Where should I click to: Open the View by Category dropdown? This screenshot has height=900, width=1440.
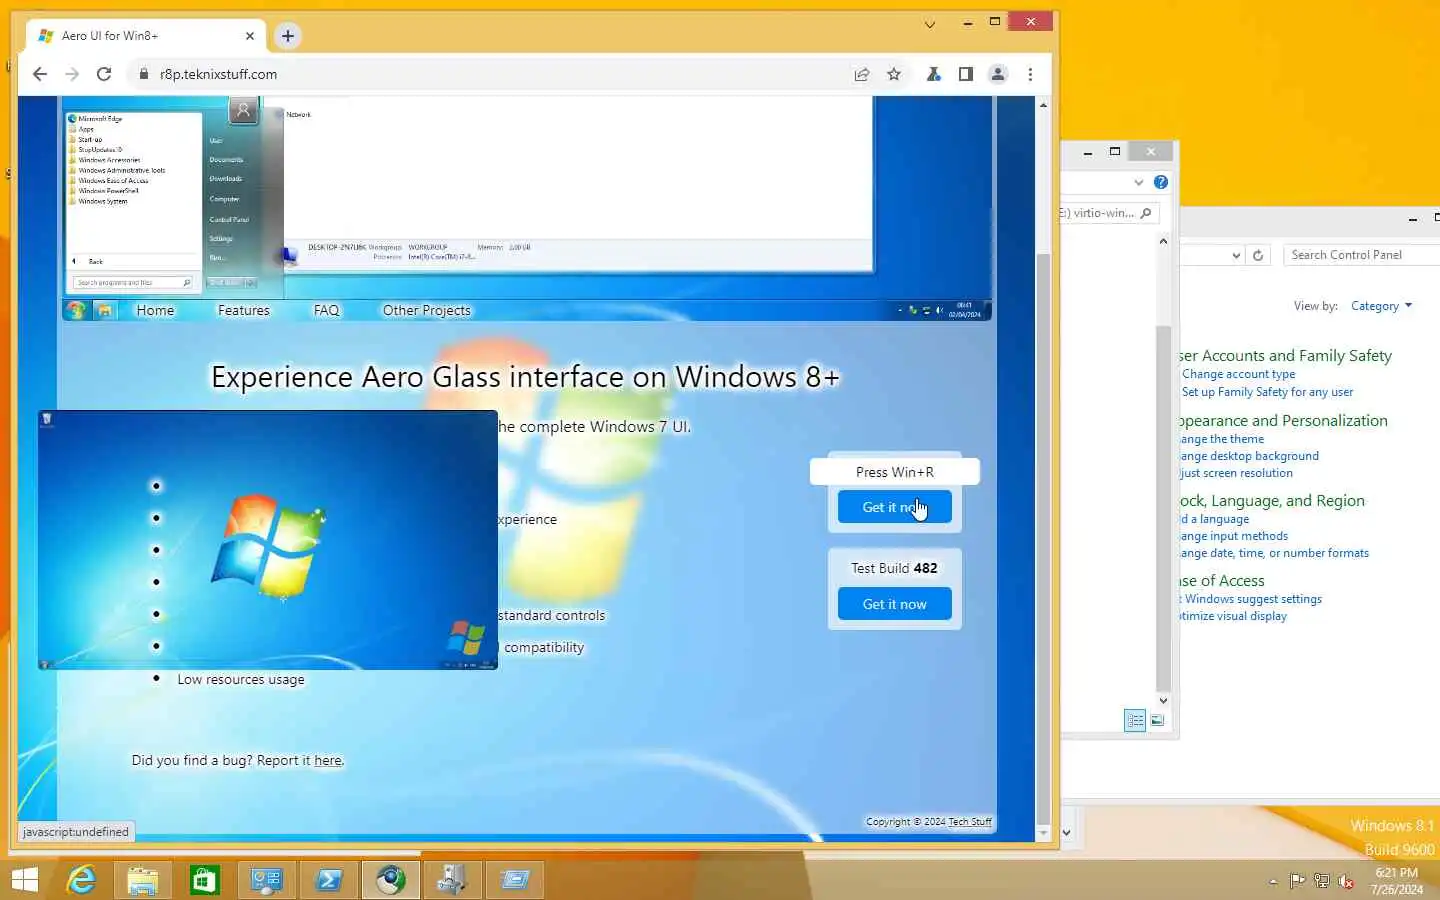[1382, 306]
